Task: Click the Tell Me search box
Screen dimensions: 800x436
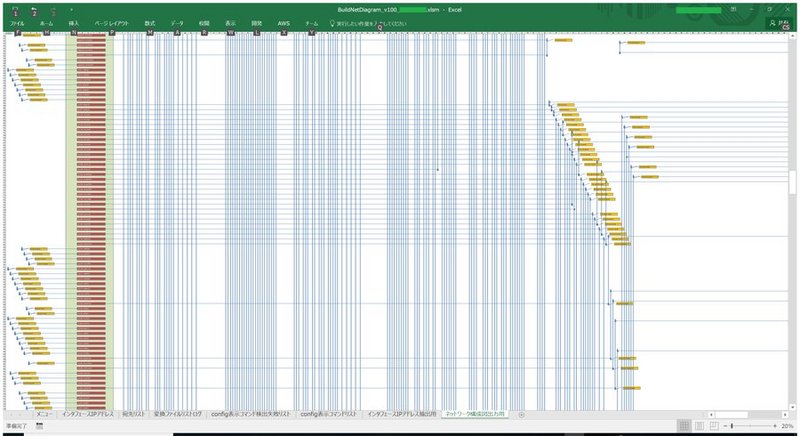Action: 368,23
